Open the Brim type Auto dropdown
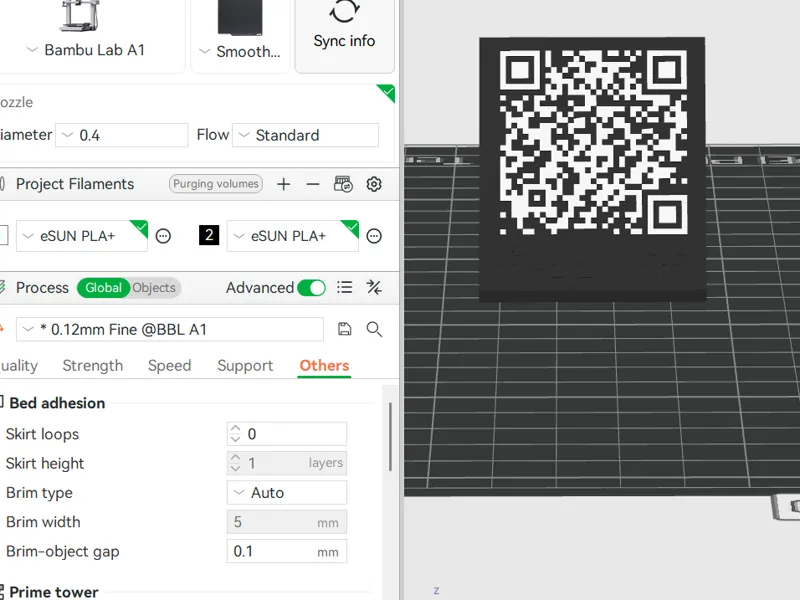The height and width of the screenshot is (600, 800). (287, 492)
